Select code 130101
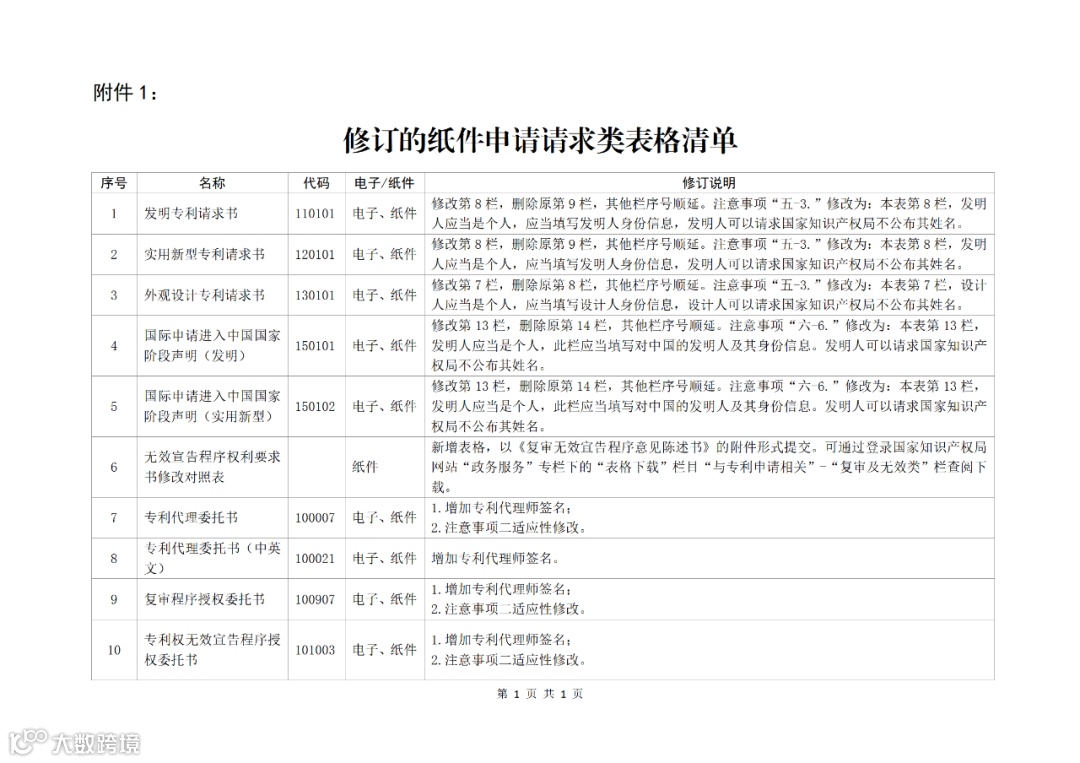 [x=315, y=295]
